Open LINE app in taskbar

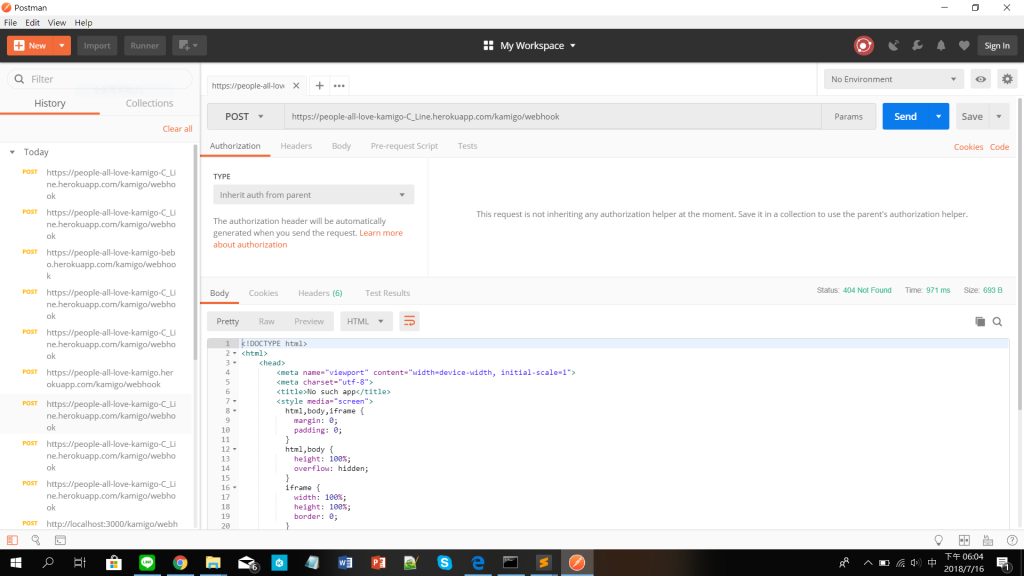(147, 562)
